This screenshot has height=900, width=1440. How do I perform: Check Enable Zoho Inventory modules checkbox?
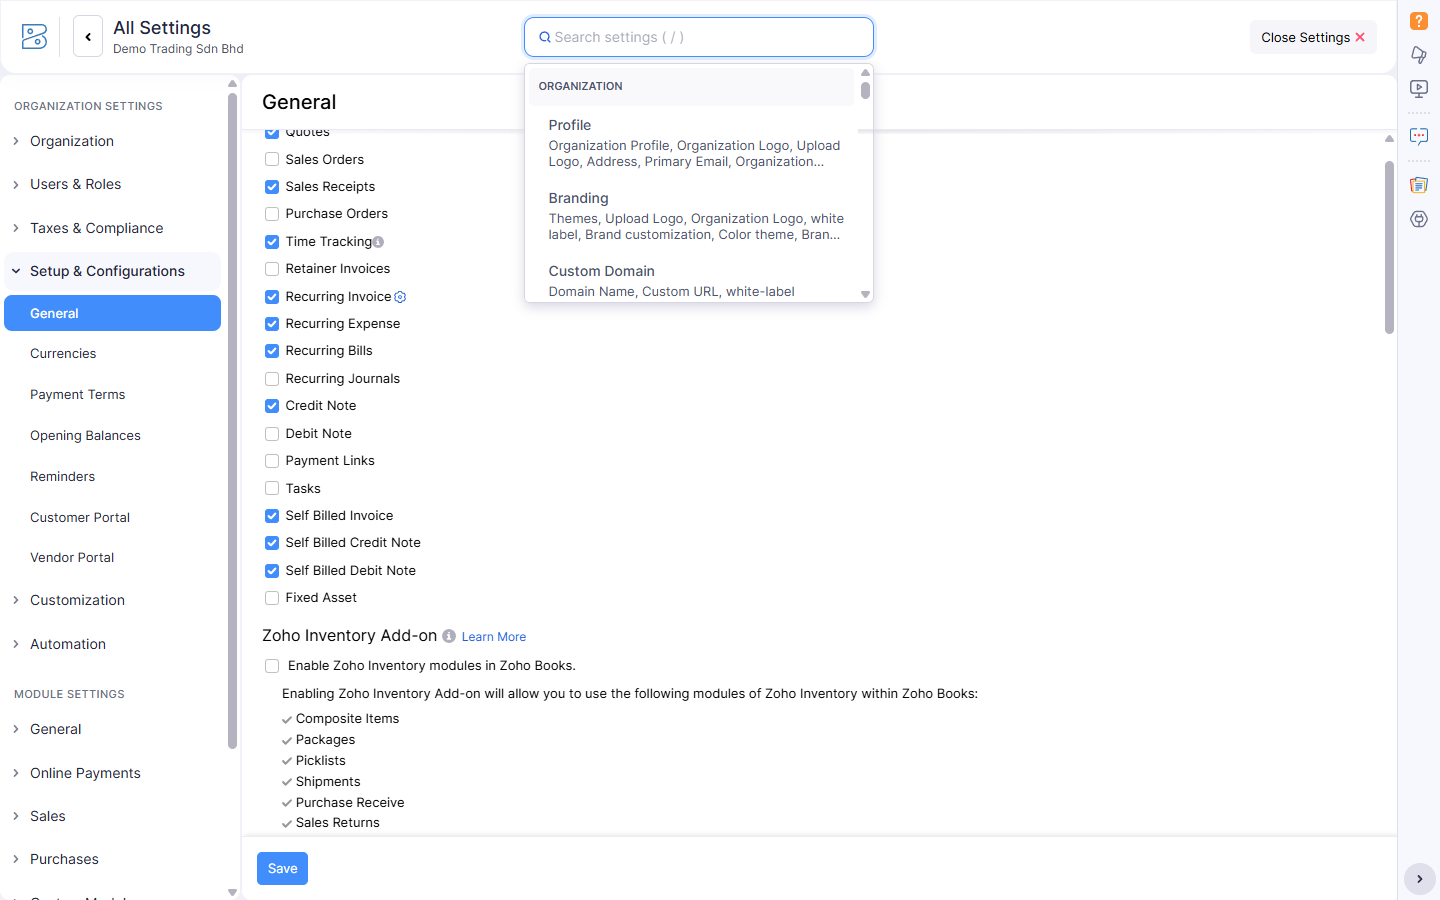point(272,666)
